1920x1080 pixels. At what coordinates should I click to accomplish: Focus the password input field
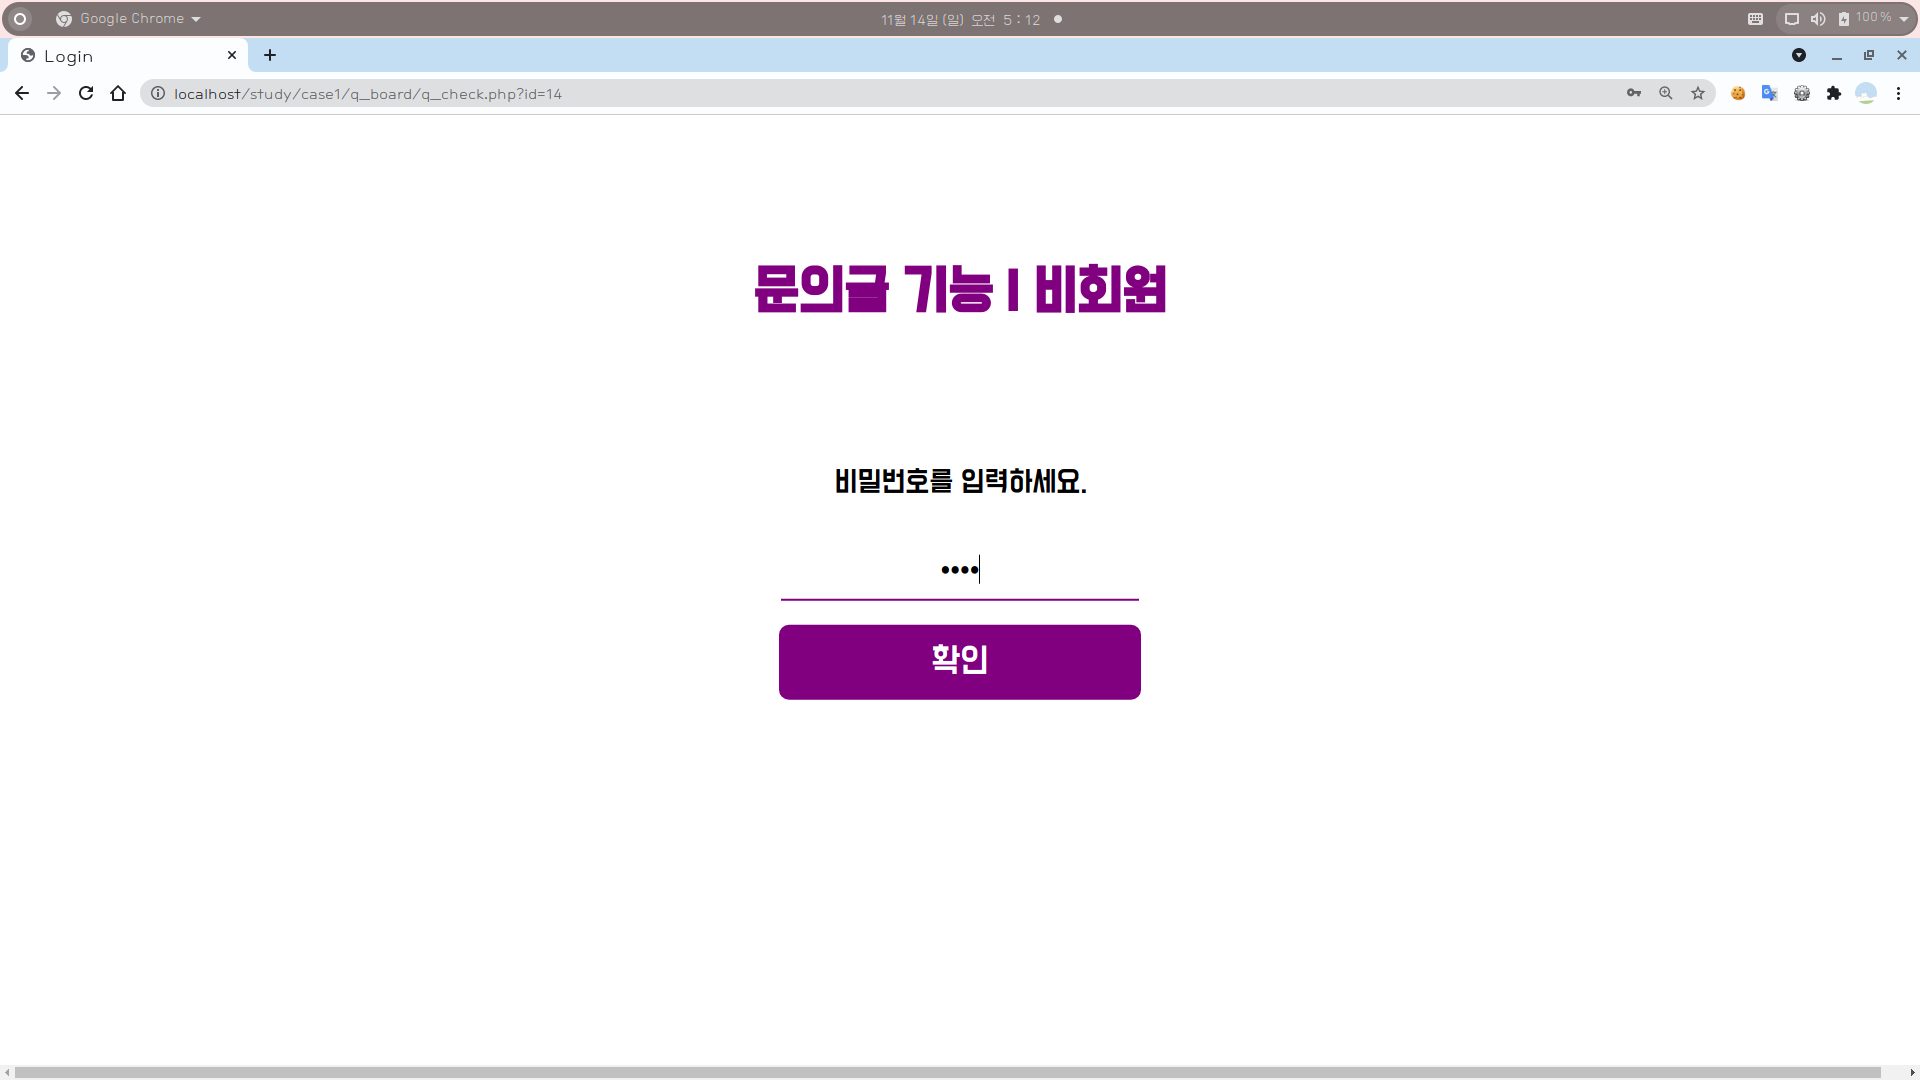960,570
